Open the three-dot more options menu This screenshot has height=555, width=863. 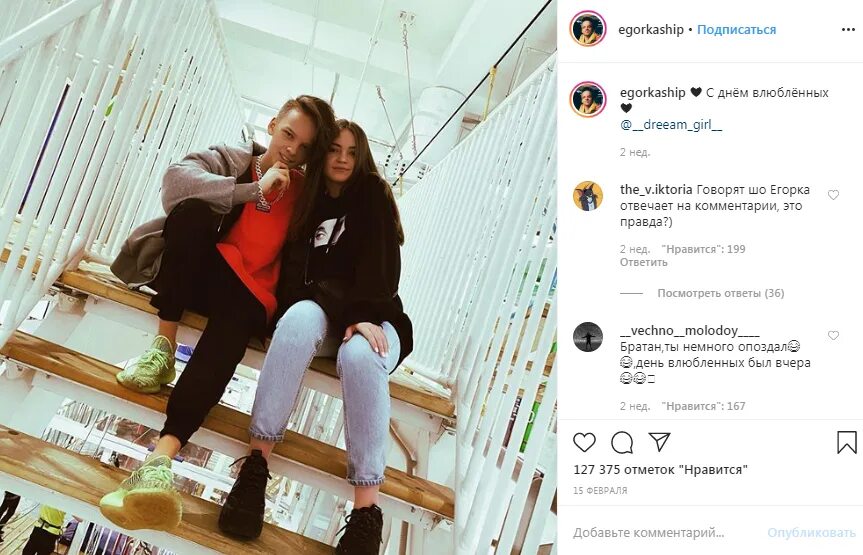[848, 30]
